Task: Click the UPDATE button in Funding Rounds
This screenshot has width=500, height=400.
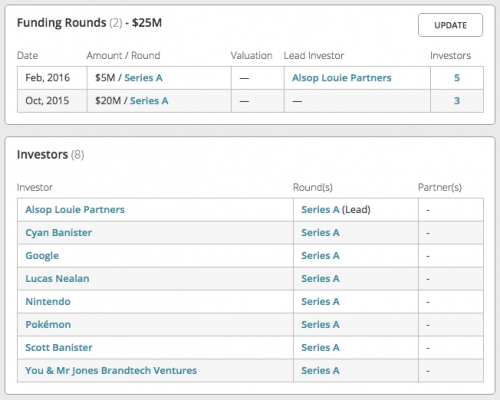Action: (x=450, y=25)
